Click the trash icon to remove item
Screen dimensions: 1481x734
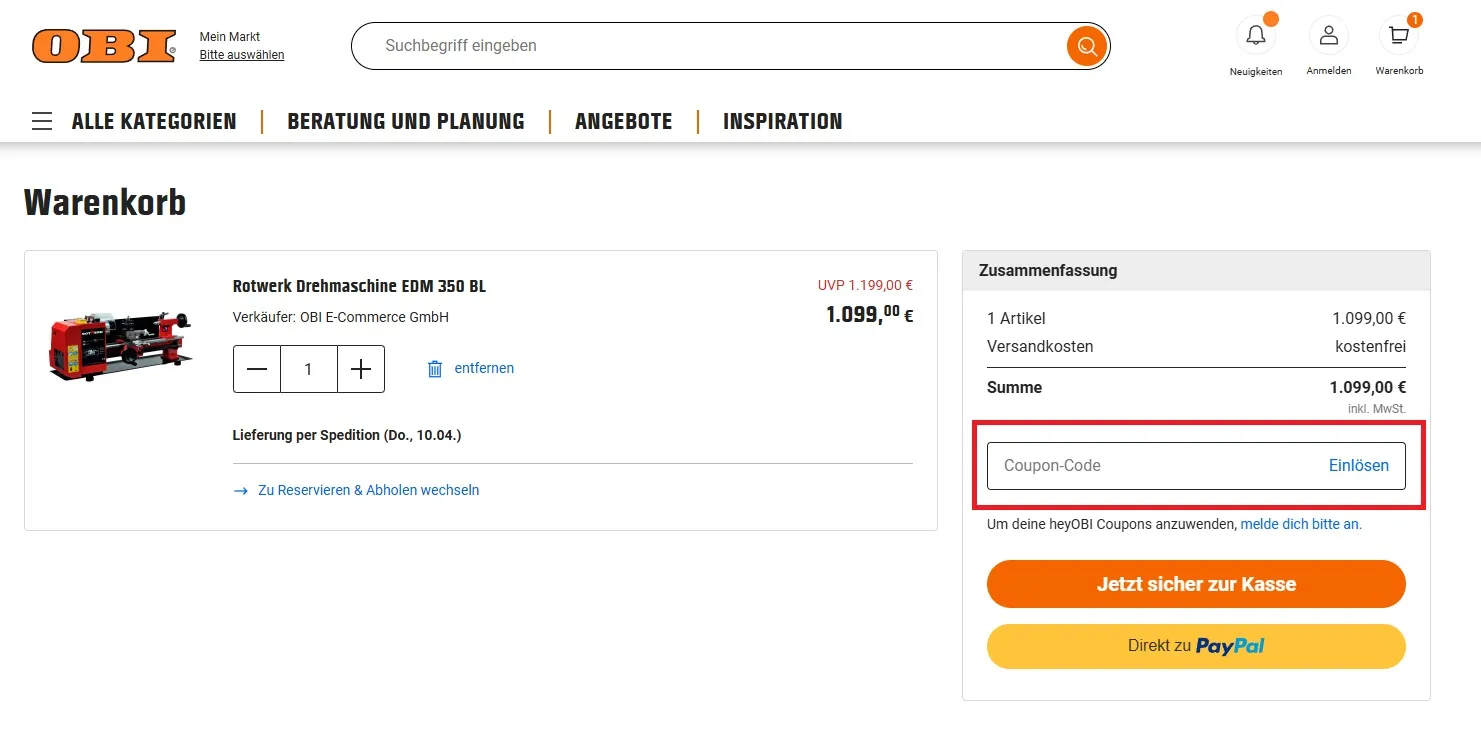(435, 369)
